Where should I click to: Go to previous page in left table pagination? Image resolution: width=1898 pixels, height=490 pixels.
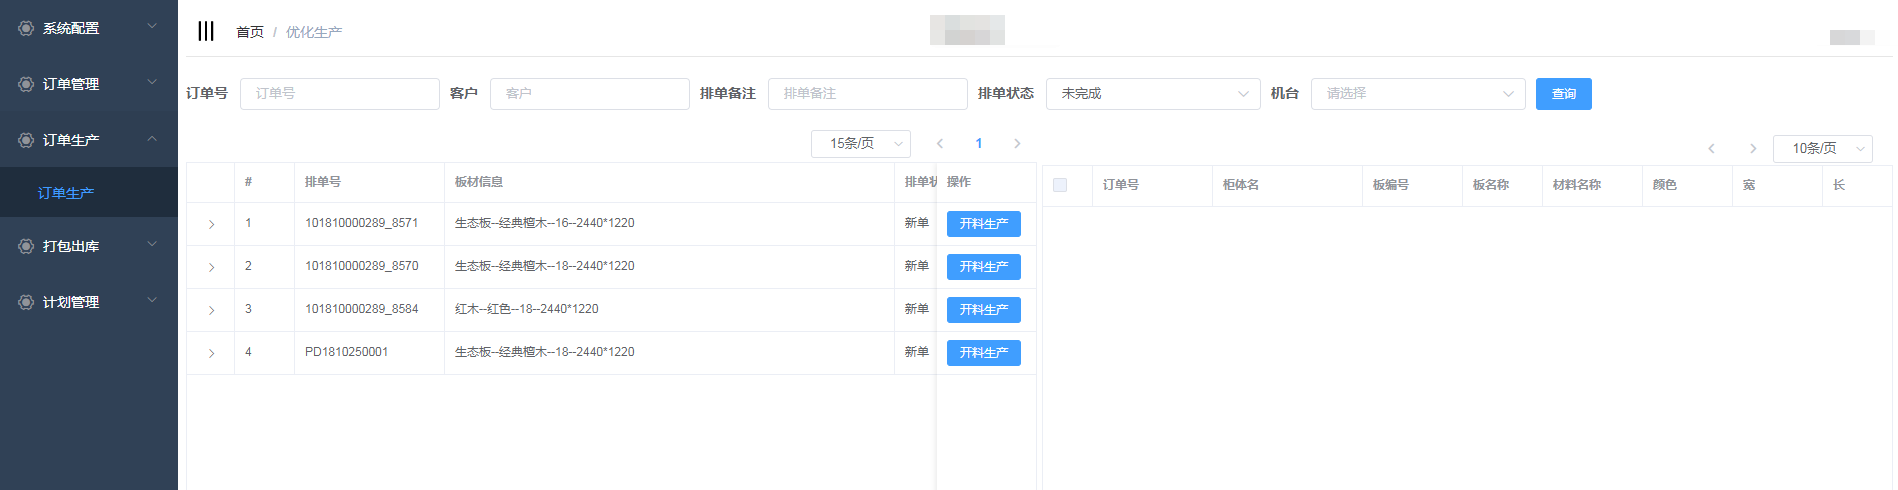pos(940,144)
